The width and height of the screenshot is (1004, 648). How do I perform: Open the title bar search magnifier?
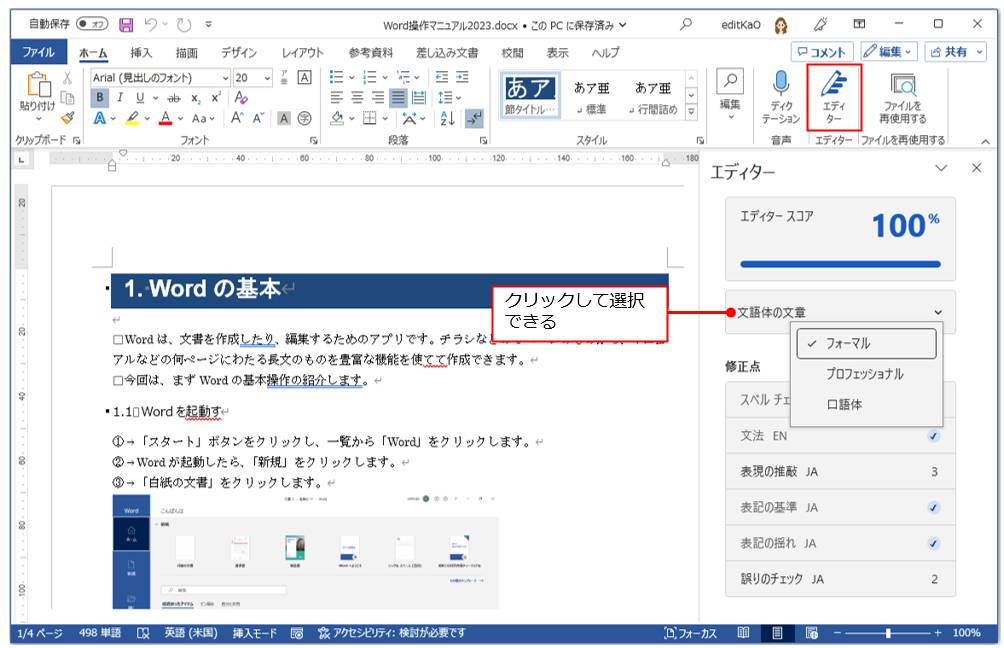pyautogui.click(x=686, y=24)
